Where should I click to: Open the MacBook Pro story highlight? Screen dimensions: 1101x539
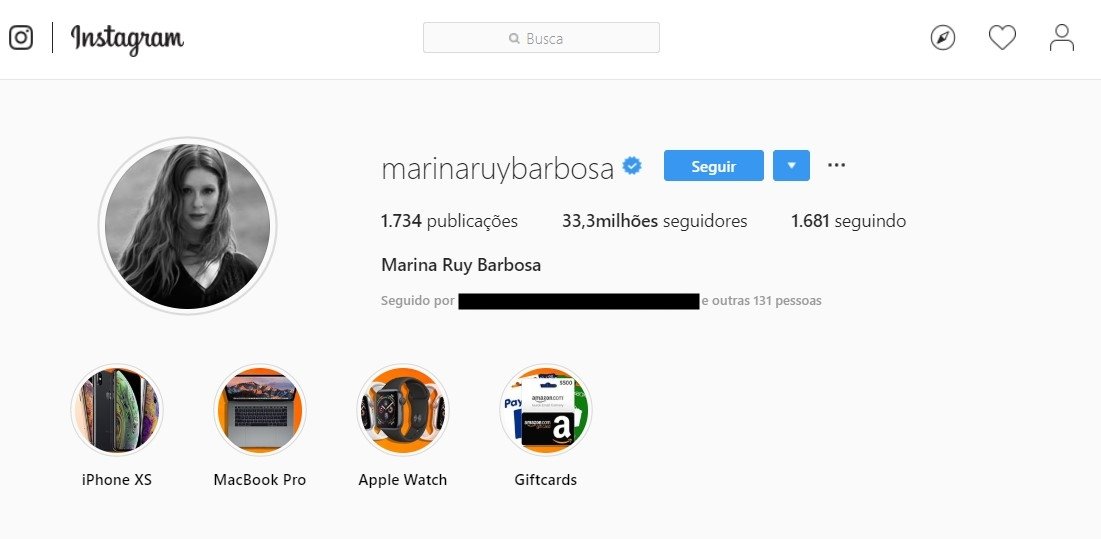click(260, 410)
